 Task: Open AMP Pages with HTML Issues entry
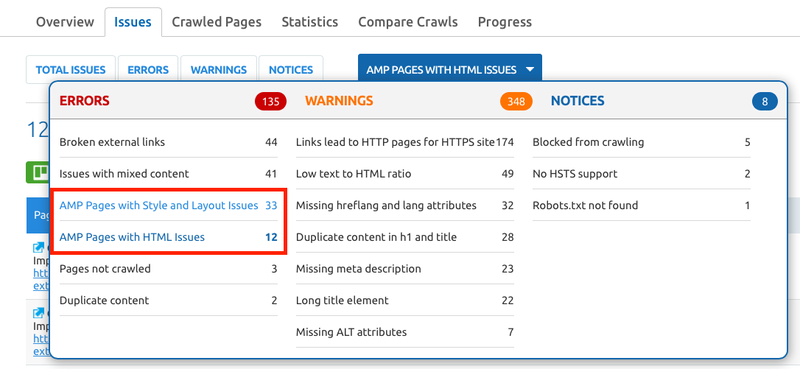[168, 237]
